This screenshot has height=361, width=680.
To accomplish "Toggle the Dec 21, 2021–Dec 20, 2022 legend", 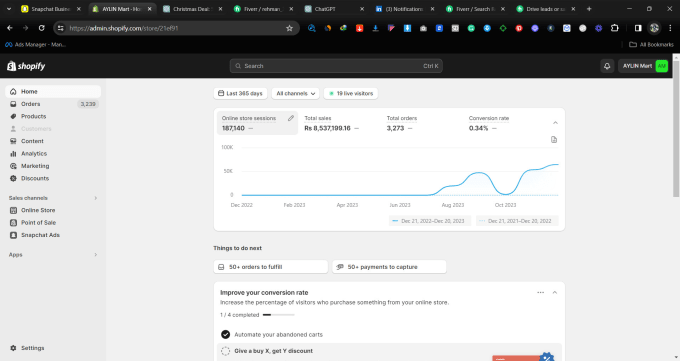I will (x=517, y=221).
